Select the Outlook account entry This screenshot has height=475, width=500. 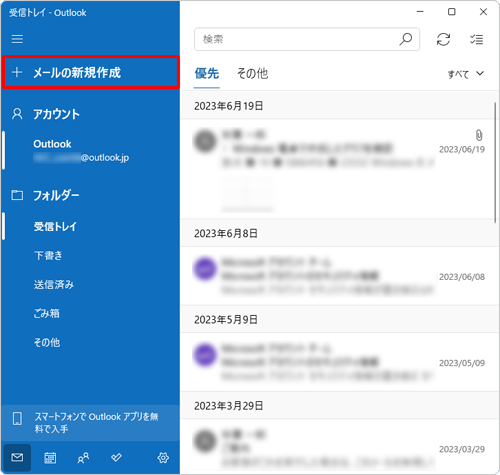click(x=91, y=150)
